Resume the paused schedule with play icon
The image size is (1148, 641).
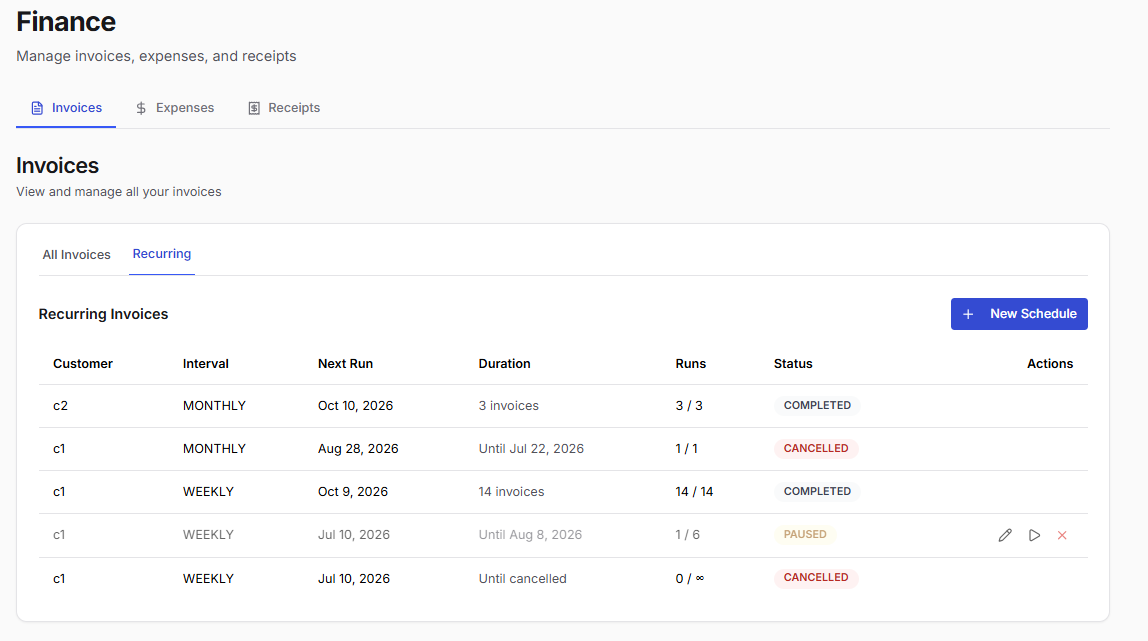click(1034, 536)
